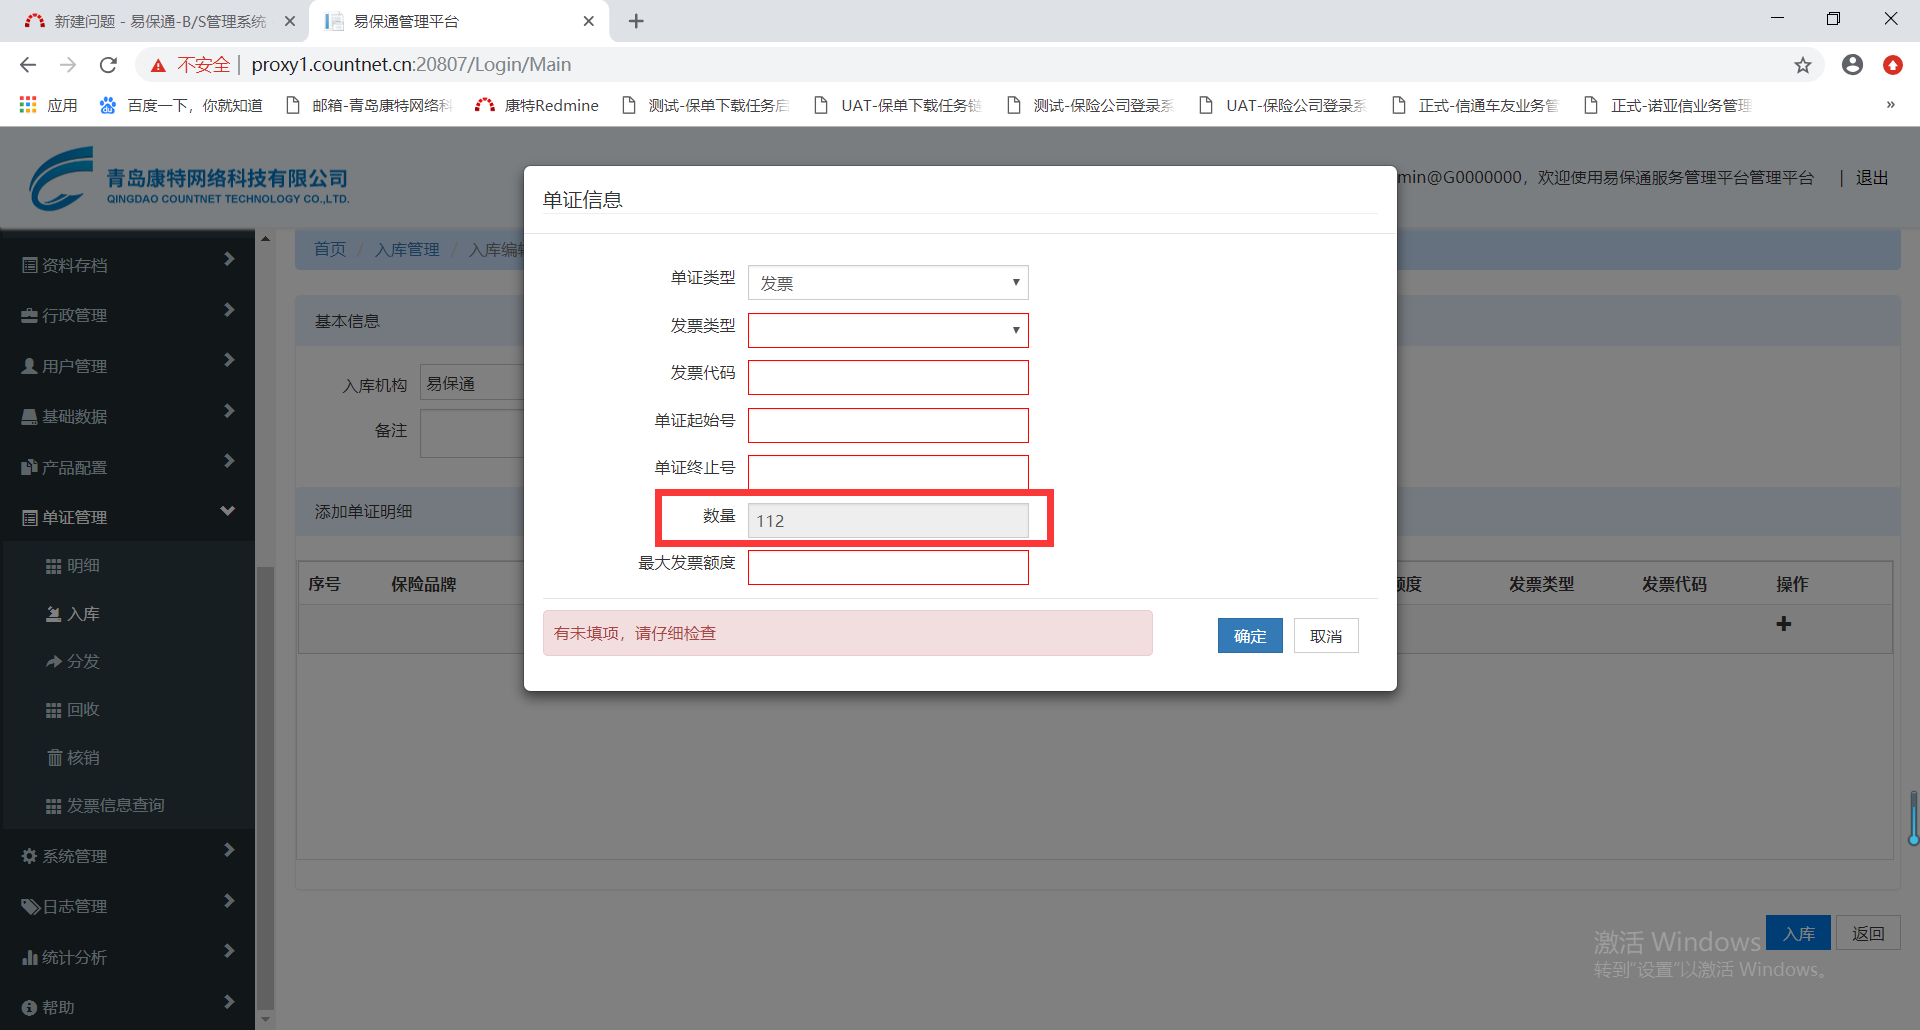Image resolution: width=1920 pixels, height=1030 pixels.
Task: Go to 入库管理 in the breadcrumb
Action: pyautogui.click(x=407, y=249)
